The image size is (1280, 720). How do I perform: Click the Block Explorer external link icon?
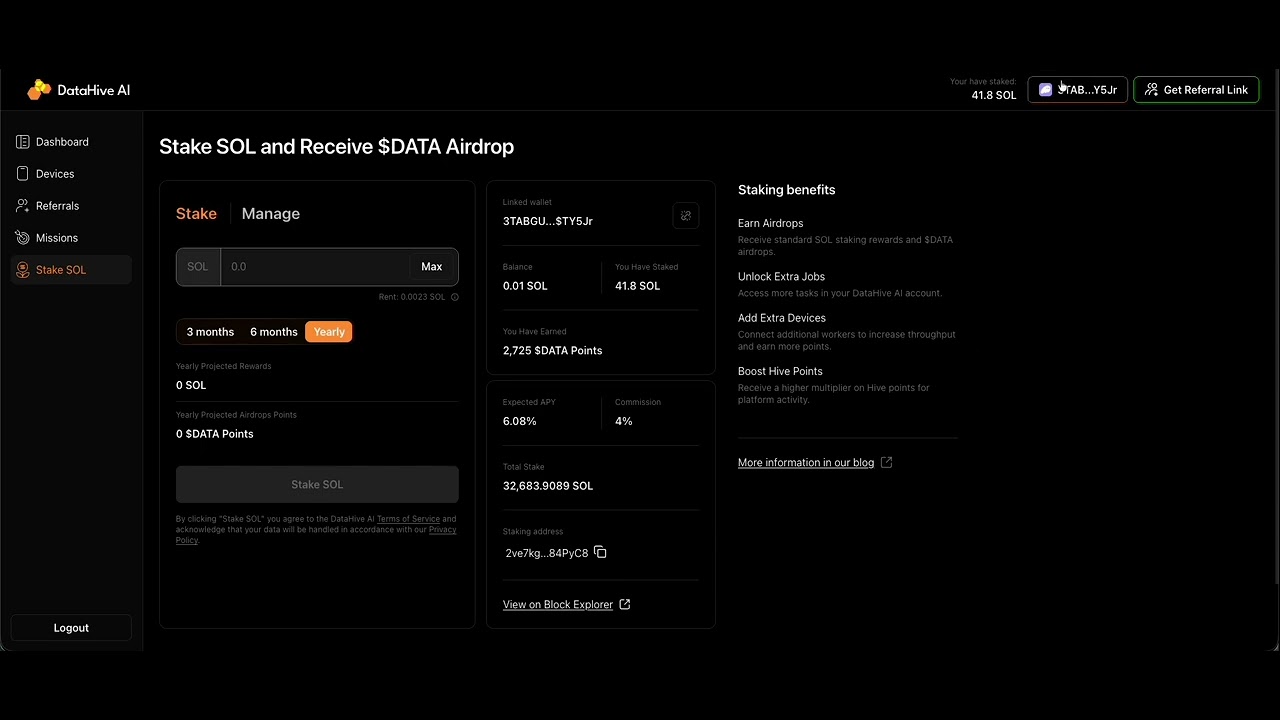pos(625,604)
